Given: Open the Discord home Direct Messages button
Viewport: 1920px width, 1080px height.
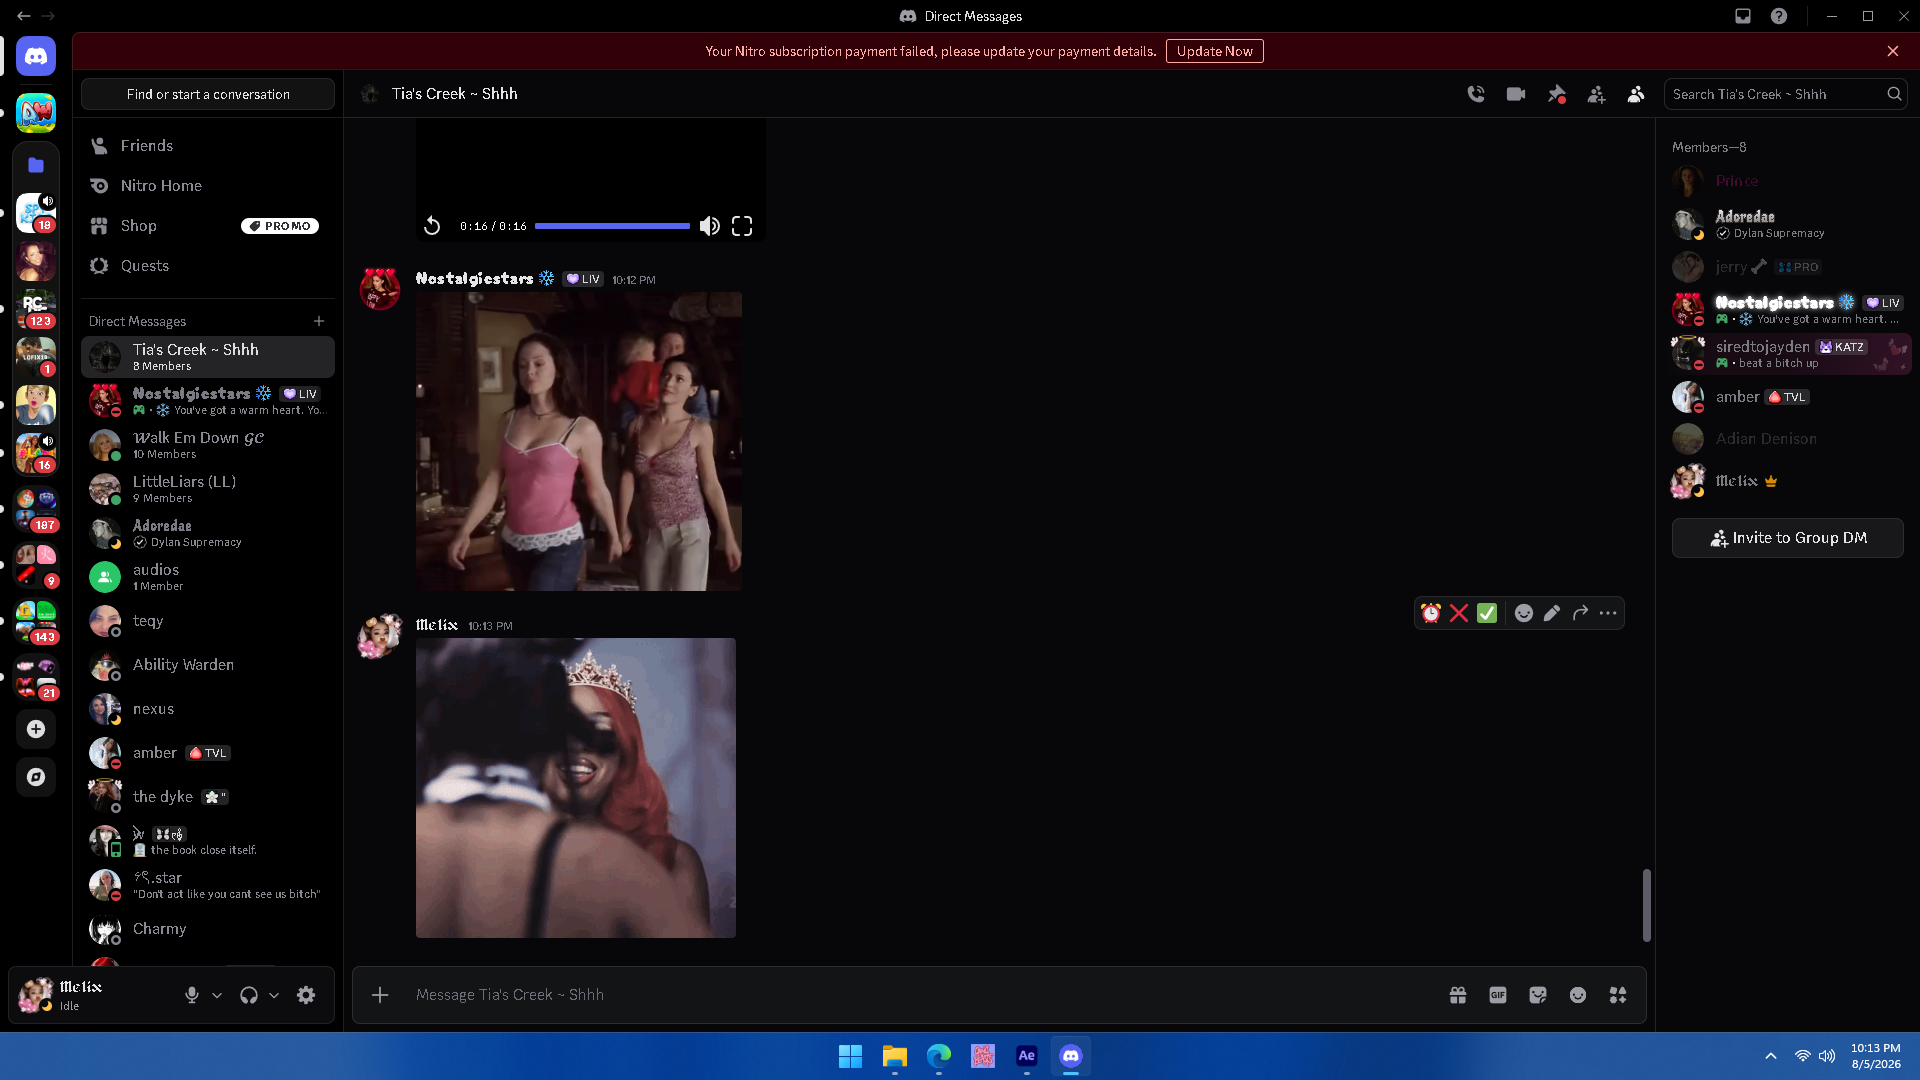Looking at the screenshot, I should coord(36,57).
